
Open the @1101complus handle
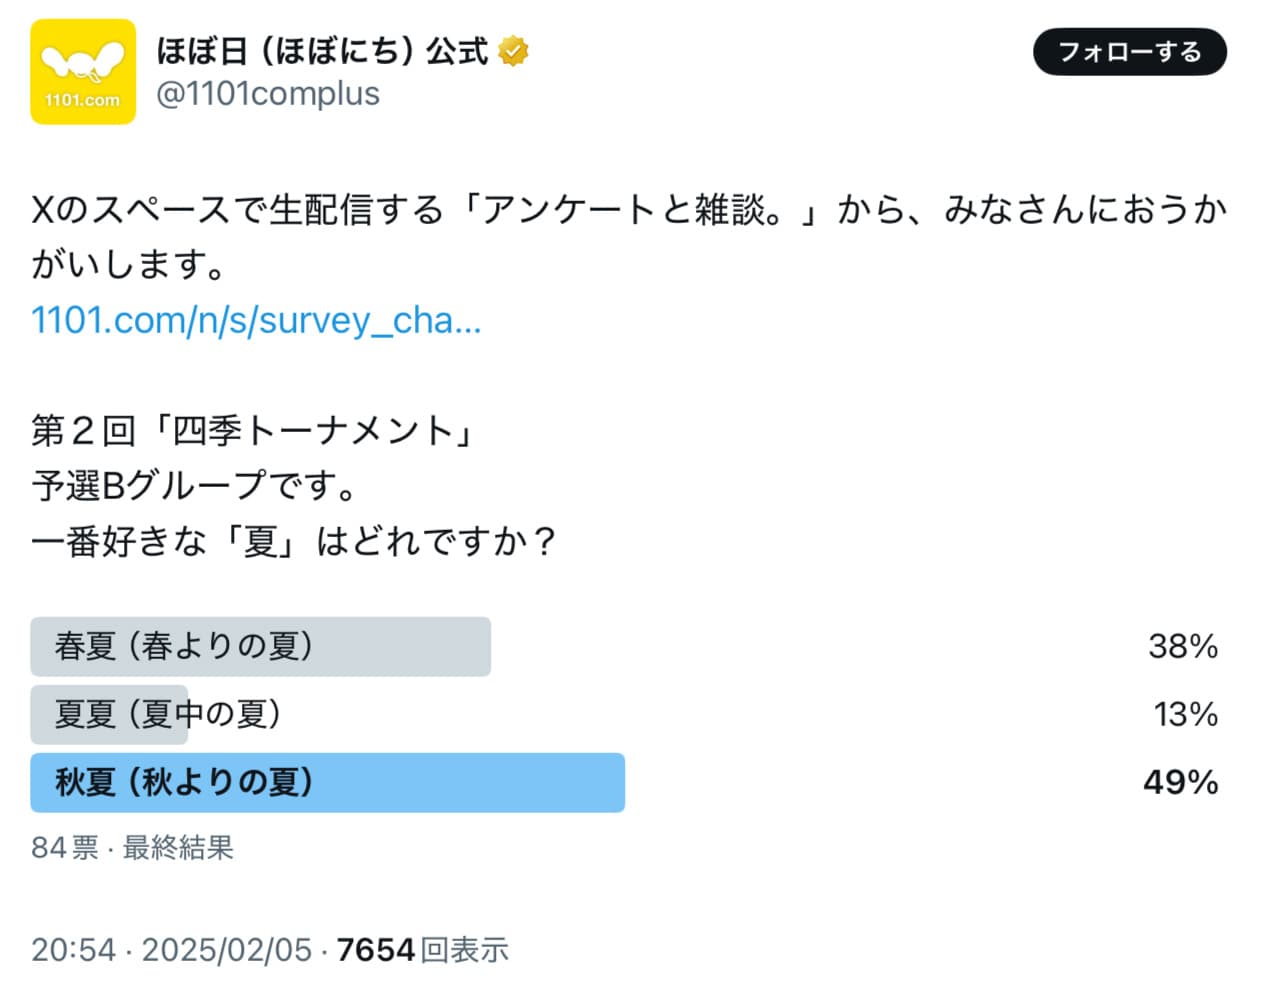(268, 94)
